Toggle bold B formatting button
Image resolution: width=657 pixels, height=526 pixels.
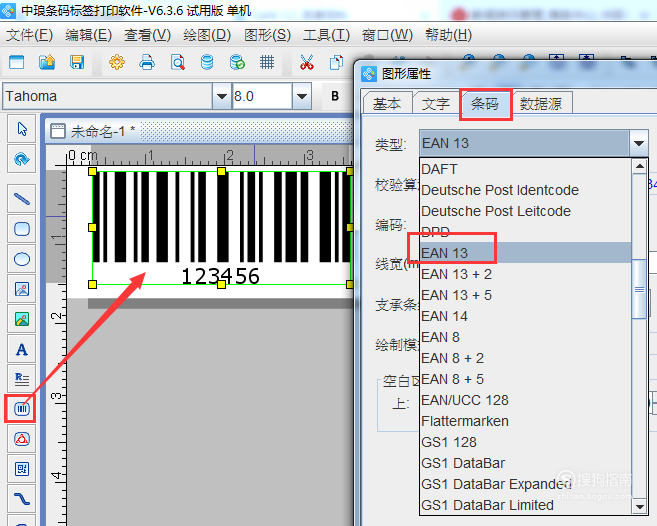(335, 96)
